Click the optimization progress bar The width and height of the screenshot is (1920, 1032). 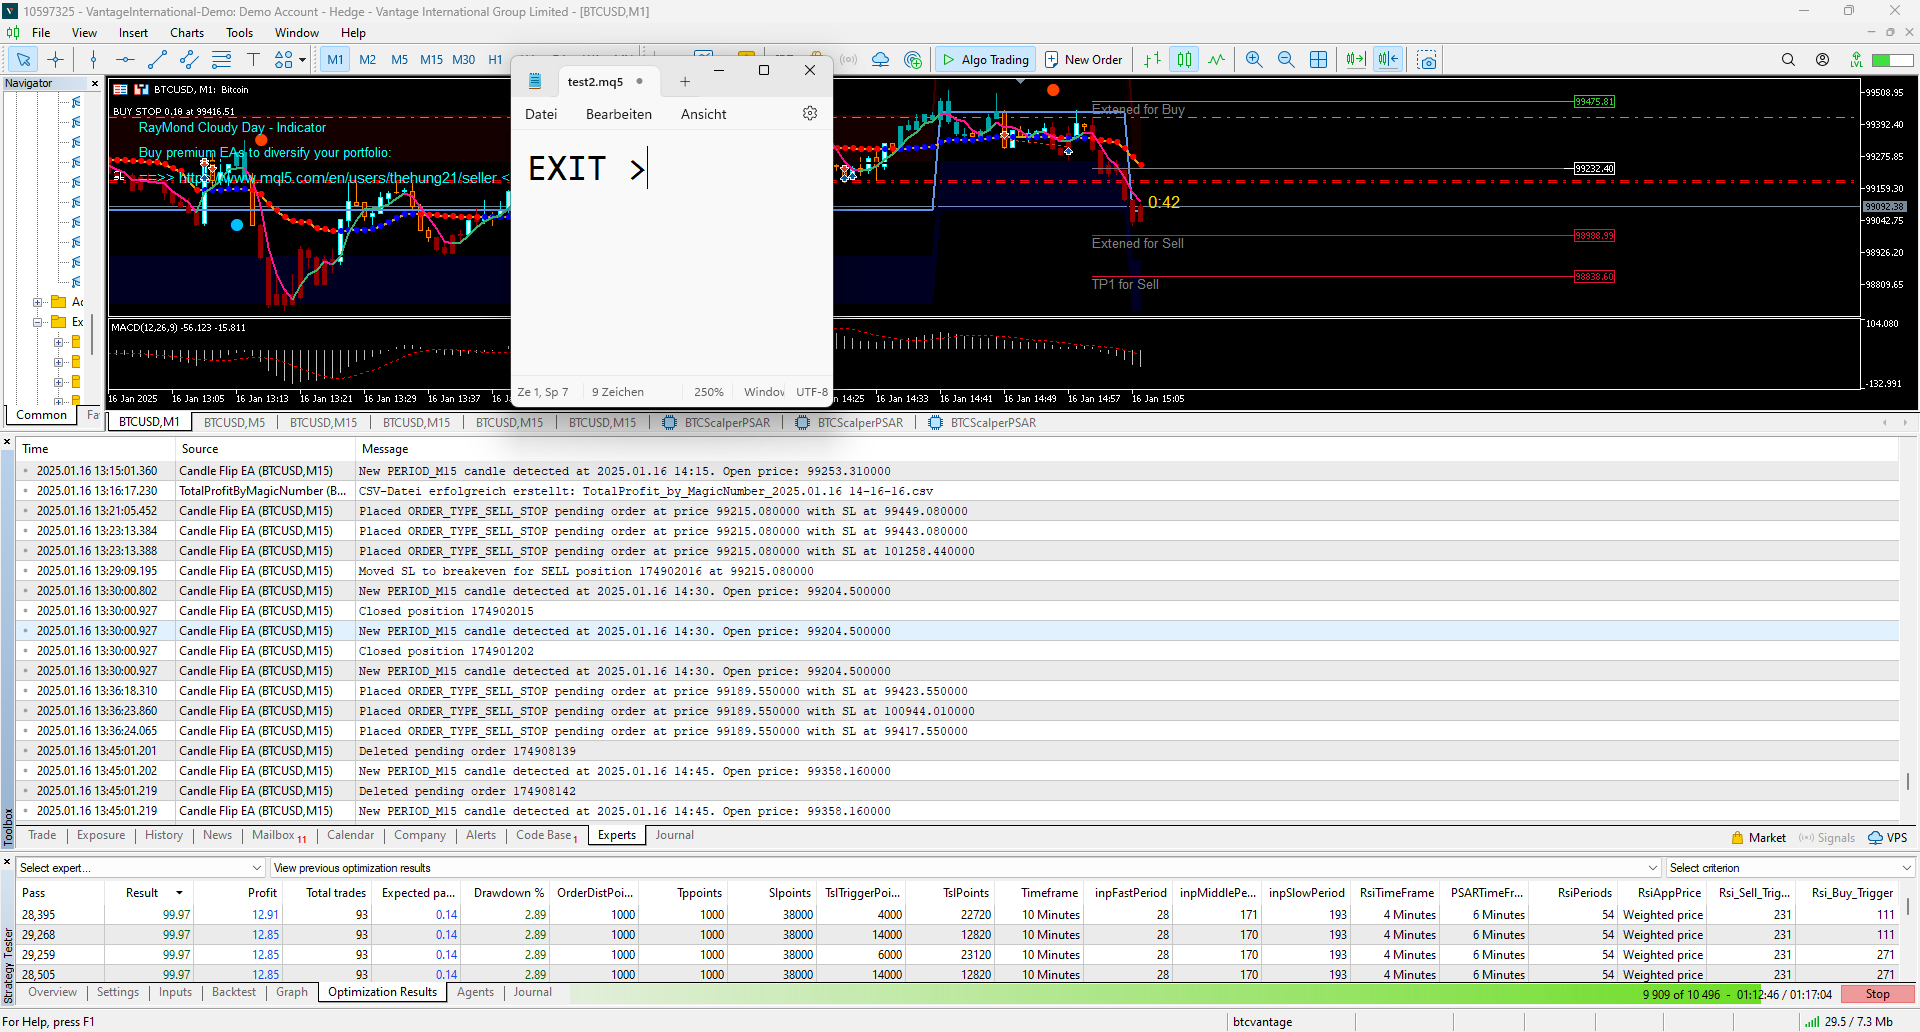click(x=1203, y=994)
